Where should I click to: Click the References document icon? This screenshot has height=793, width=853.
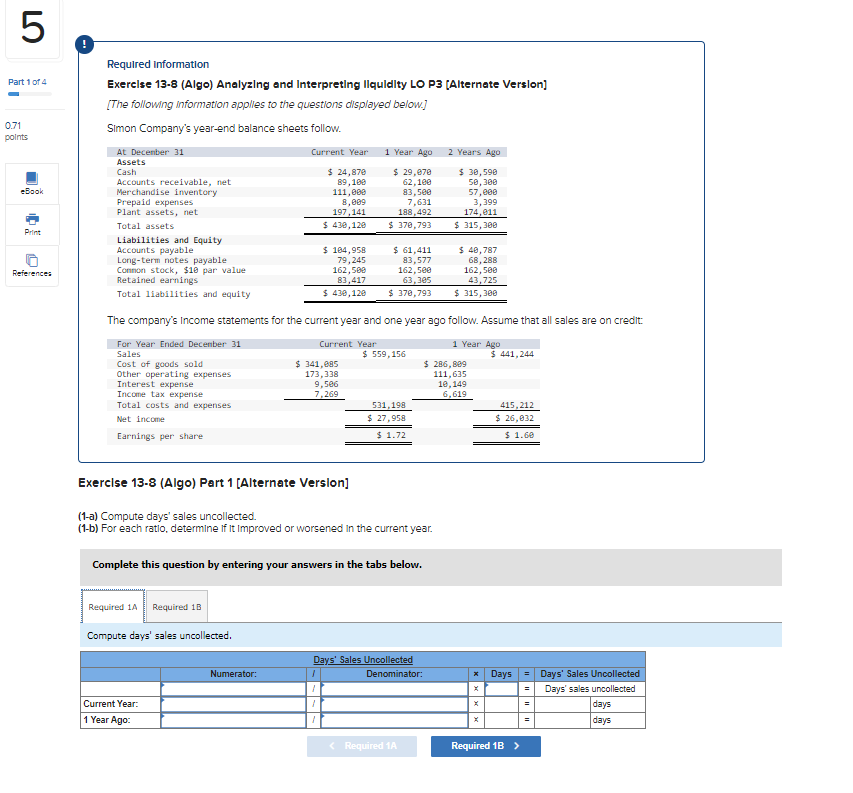(x=31, y=259)
